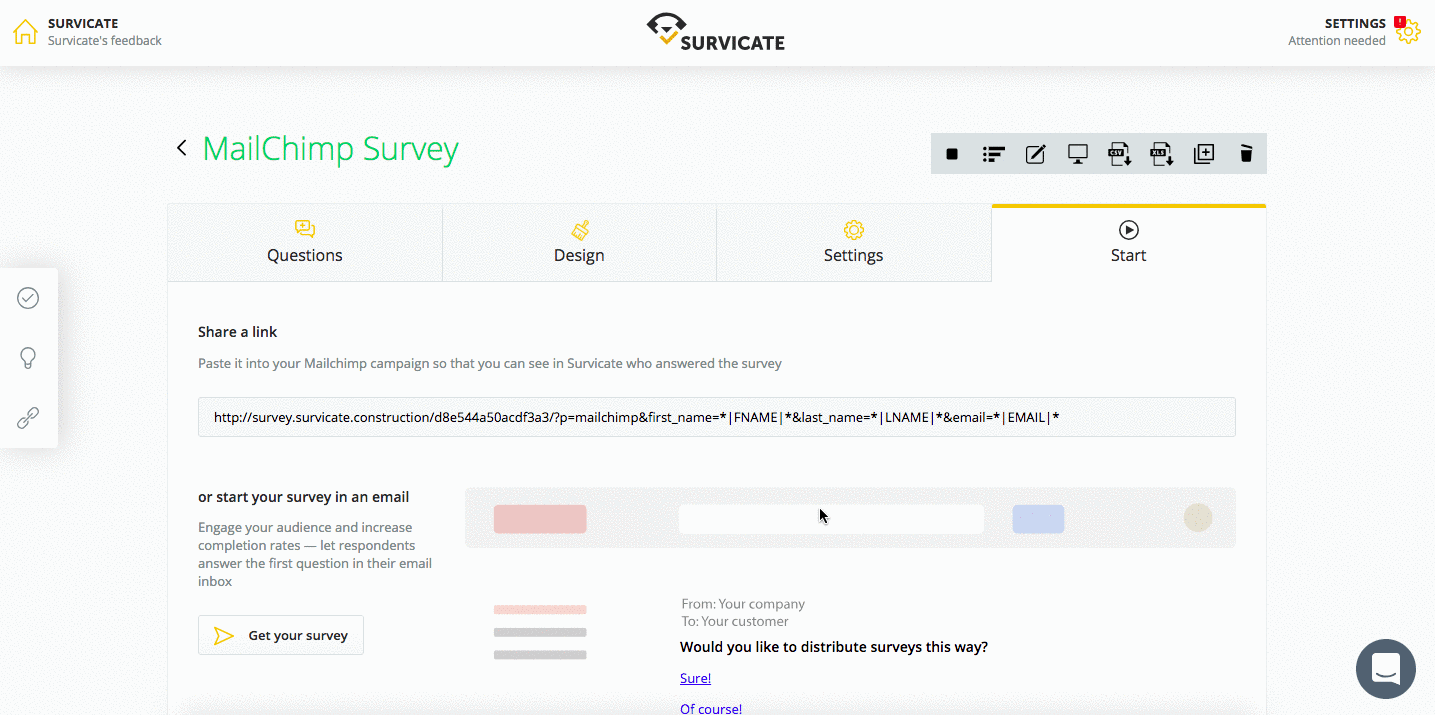Open the lightbulb item in left sidebar
The width and height of the screenshot is (1435, 715).
point(28,358)
